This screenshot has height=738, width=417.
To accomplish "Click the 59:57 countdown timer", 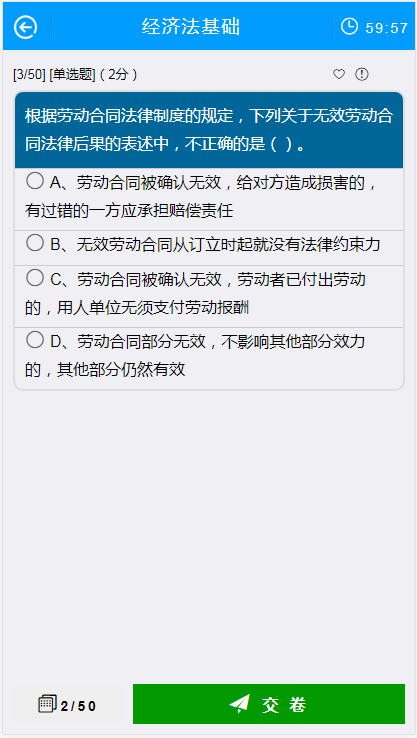I will tap(386, 28).
